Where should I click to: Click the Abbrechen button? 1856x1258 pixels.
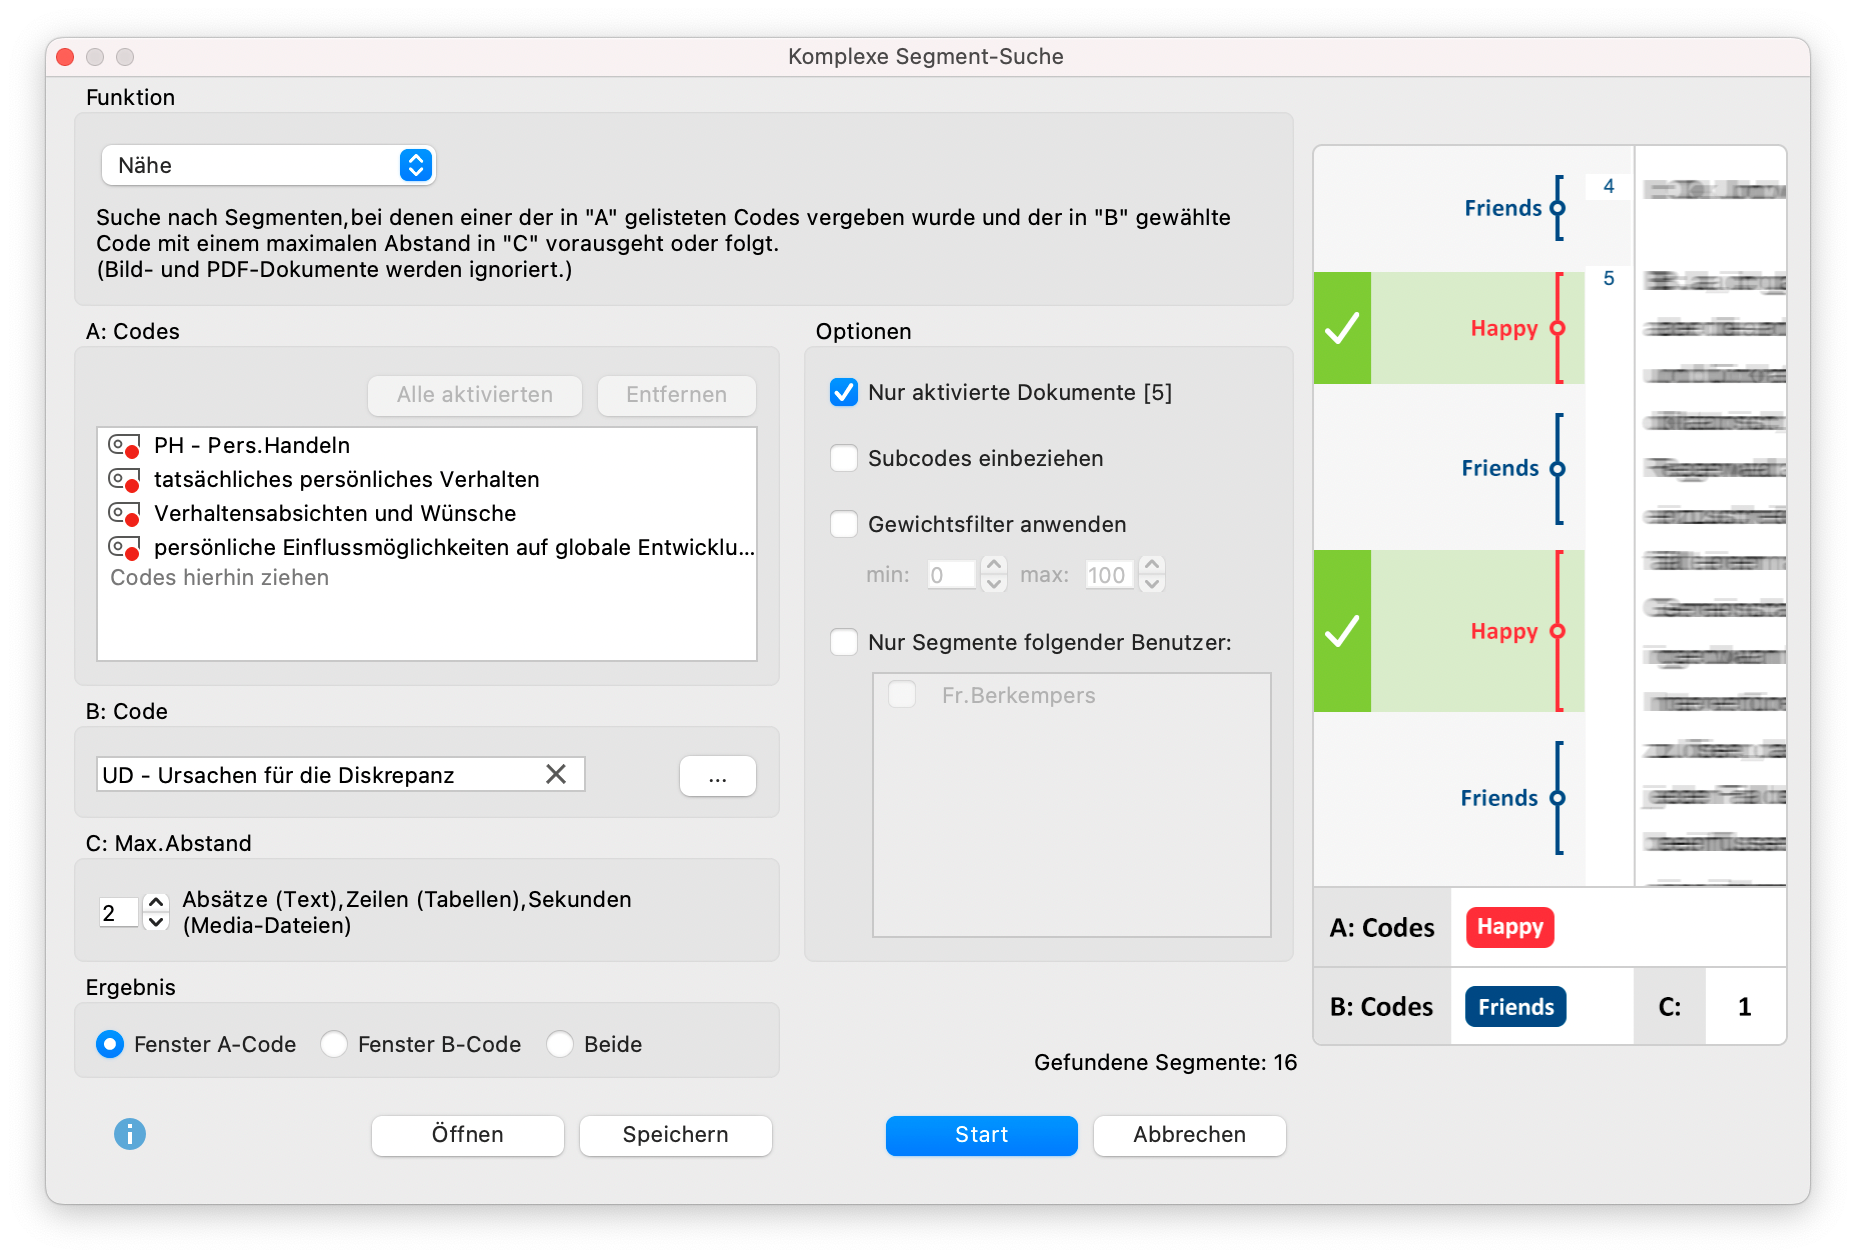(x=1190, y=1135)
